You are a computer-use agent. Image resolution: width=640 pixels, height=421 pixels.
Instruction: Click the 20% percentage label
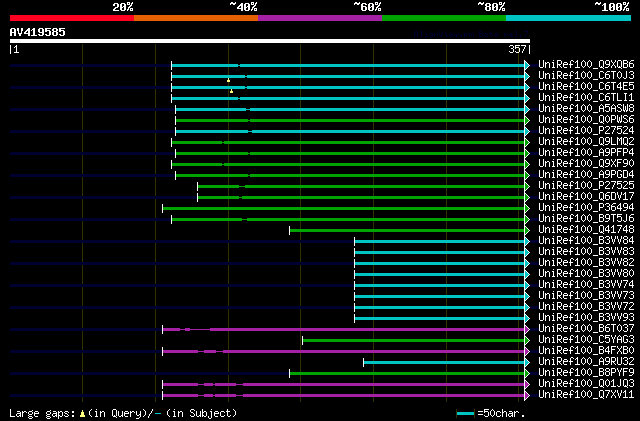tap(122, 7)
